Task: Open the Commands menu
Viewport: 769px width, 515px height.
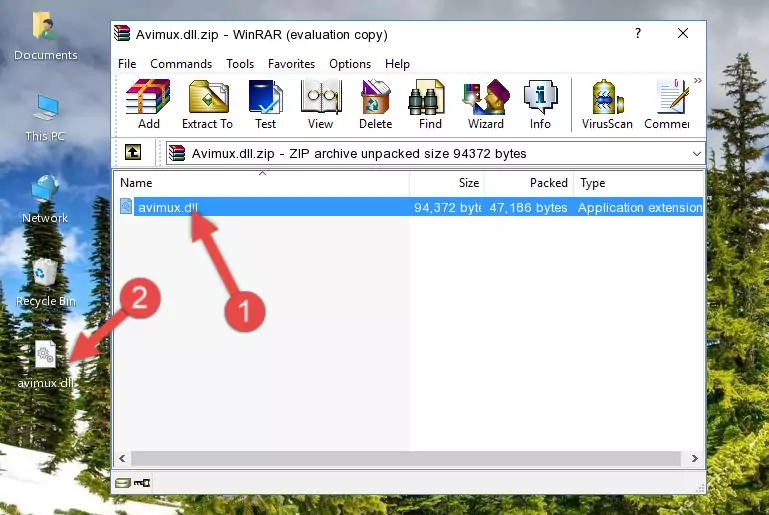Action: pyautogui.click(x=181, y=64)
